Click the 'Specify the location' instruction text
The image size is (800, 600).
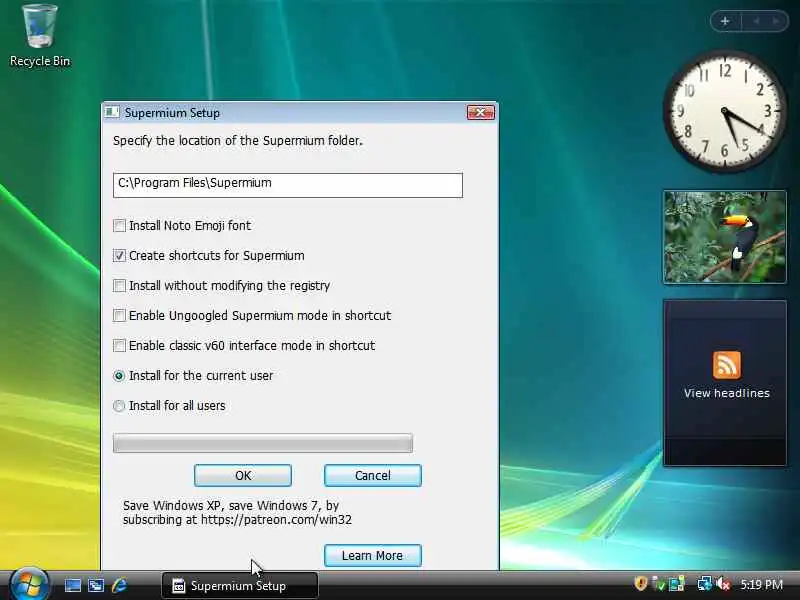coord(238,141)
